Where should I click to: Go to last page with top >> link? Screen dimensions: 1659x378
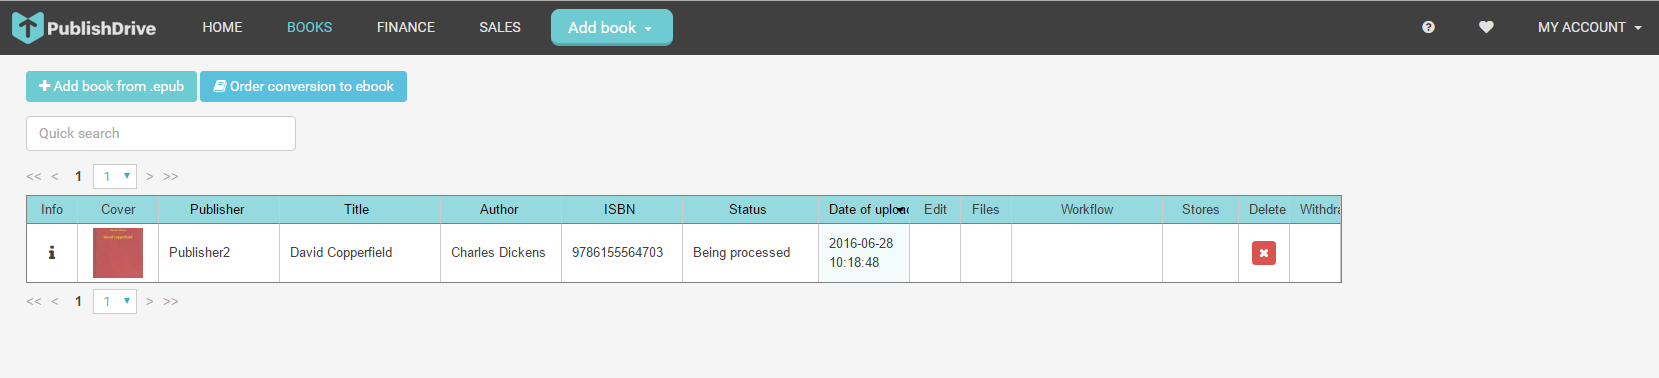pyautogui.click(x=171, y=176)
